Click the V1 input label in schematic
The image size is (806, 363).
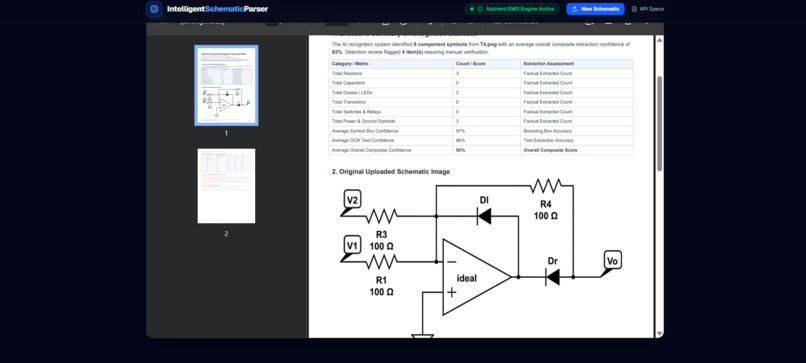click(352, 245)
